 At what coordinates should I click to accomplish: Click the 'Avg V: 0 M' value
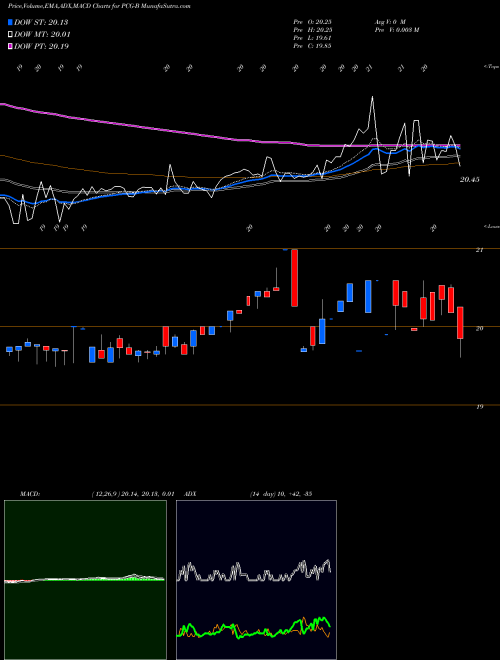(x=389, y=22)
